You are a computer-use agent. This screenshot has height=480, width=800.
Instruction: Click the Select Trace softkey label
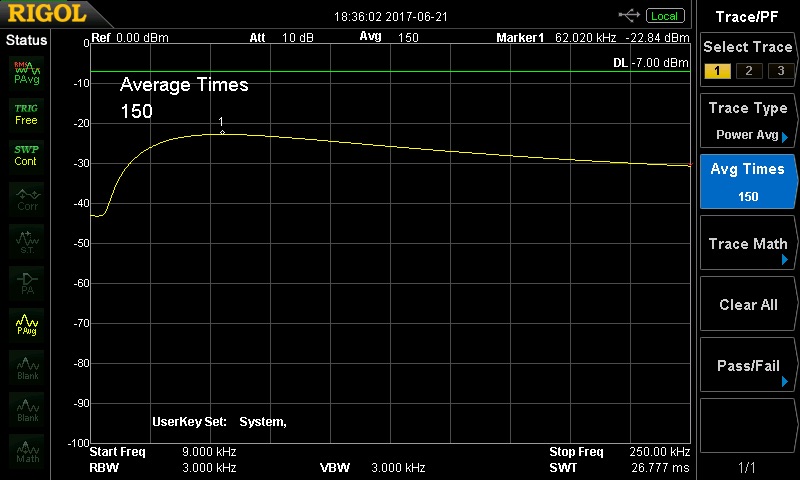click(x=747, y=47)
